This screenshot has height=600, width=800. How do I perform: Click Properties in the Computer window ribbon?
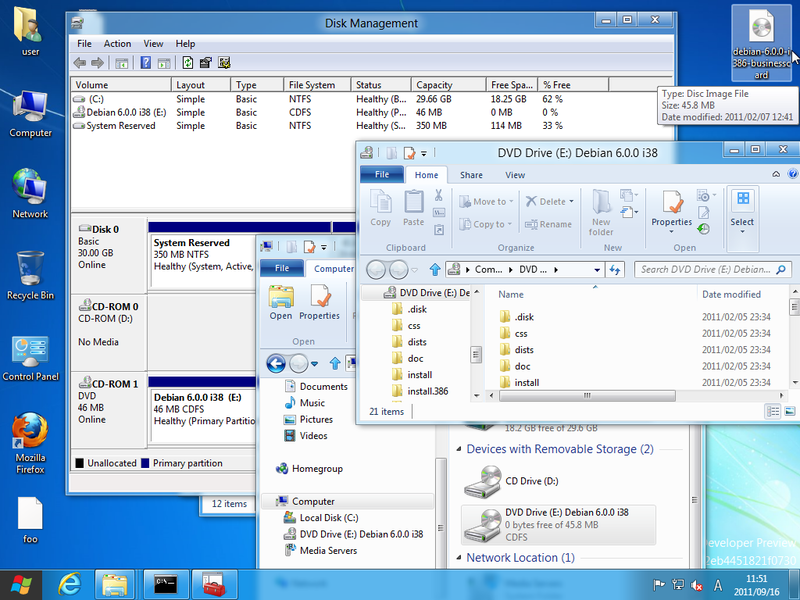click(319, 303)
